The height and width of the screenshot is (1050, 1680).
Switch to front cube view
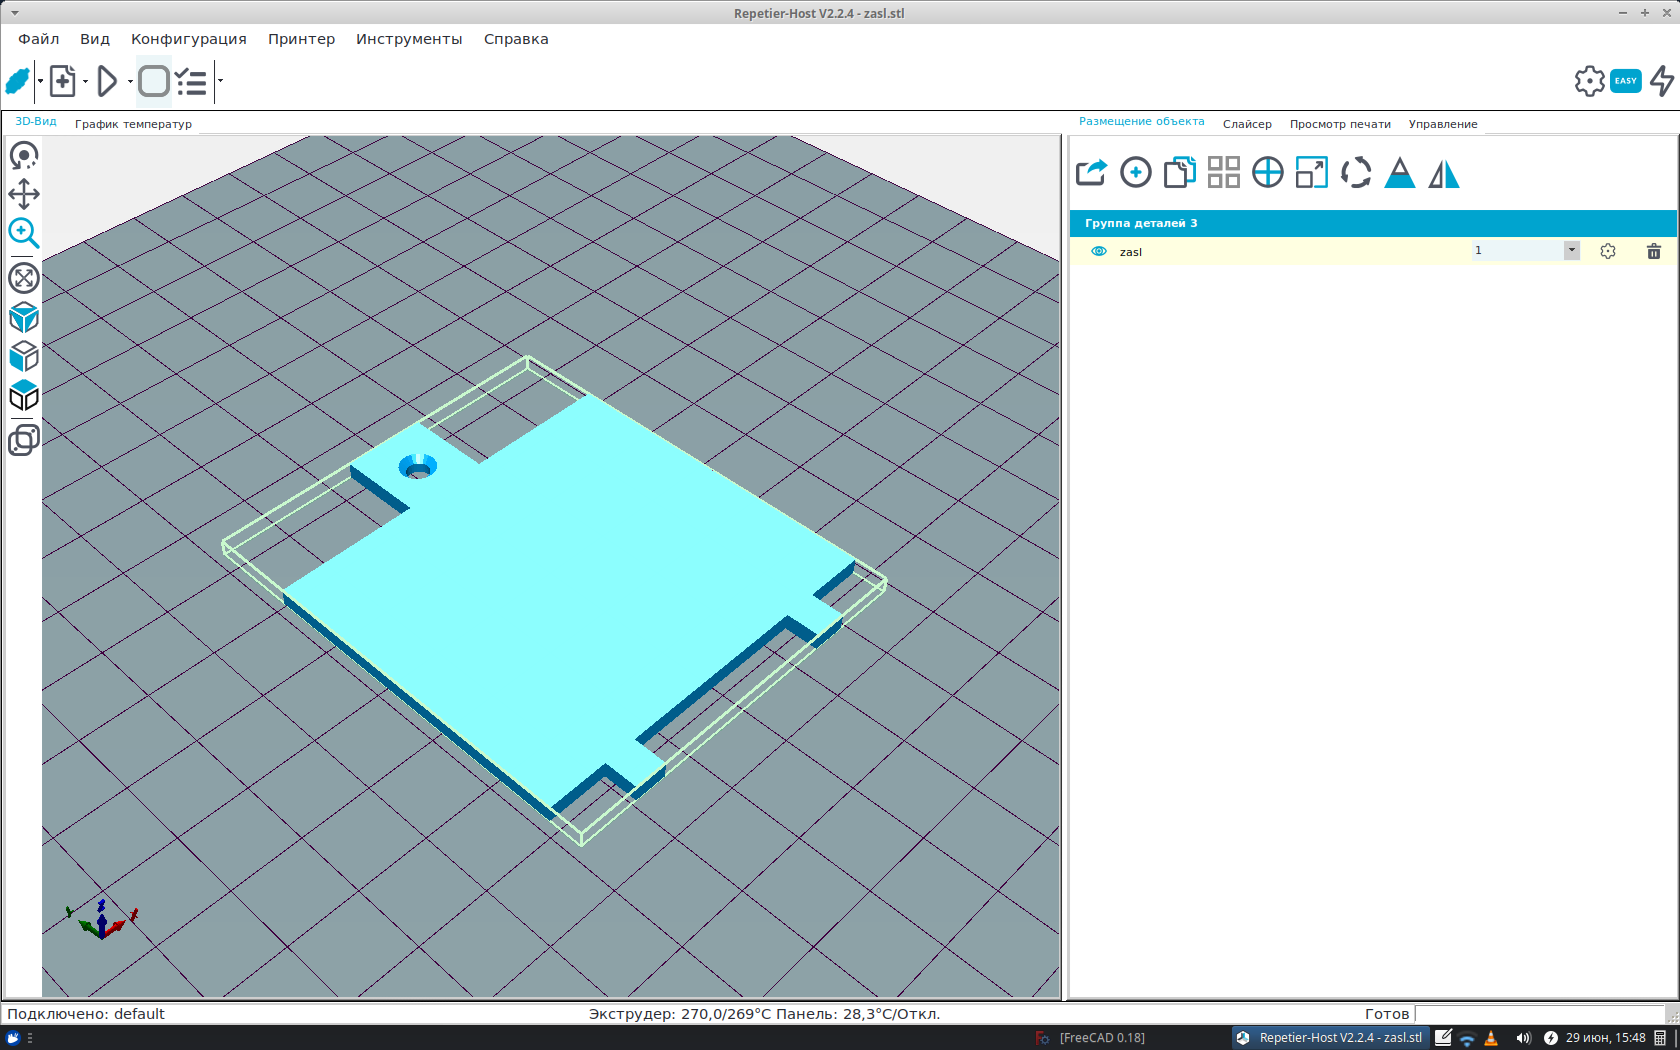click(24, 357)
